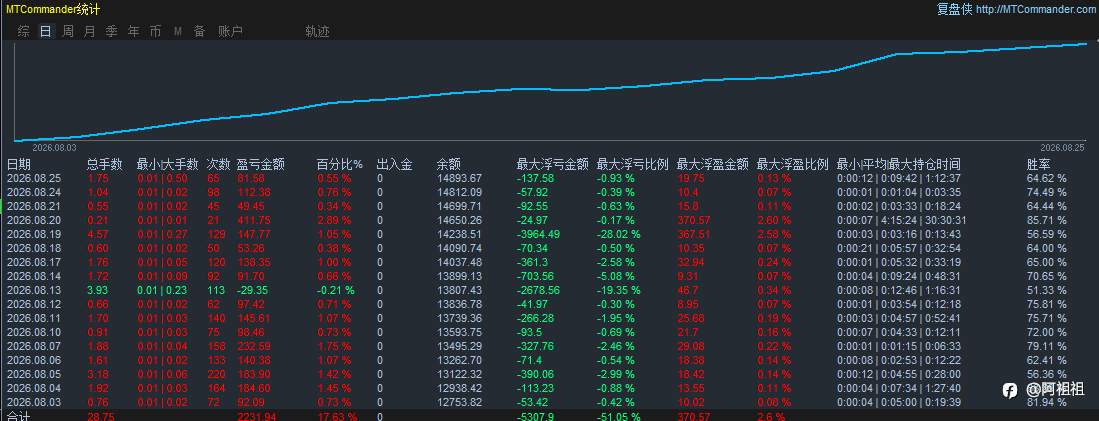The image size is (1099, 421).
Task: Open the M tab
Action: pyautogui.click(x=177, y=32)
